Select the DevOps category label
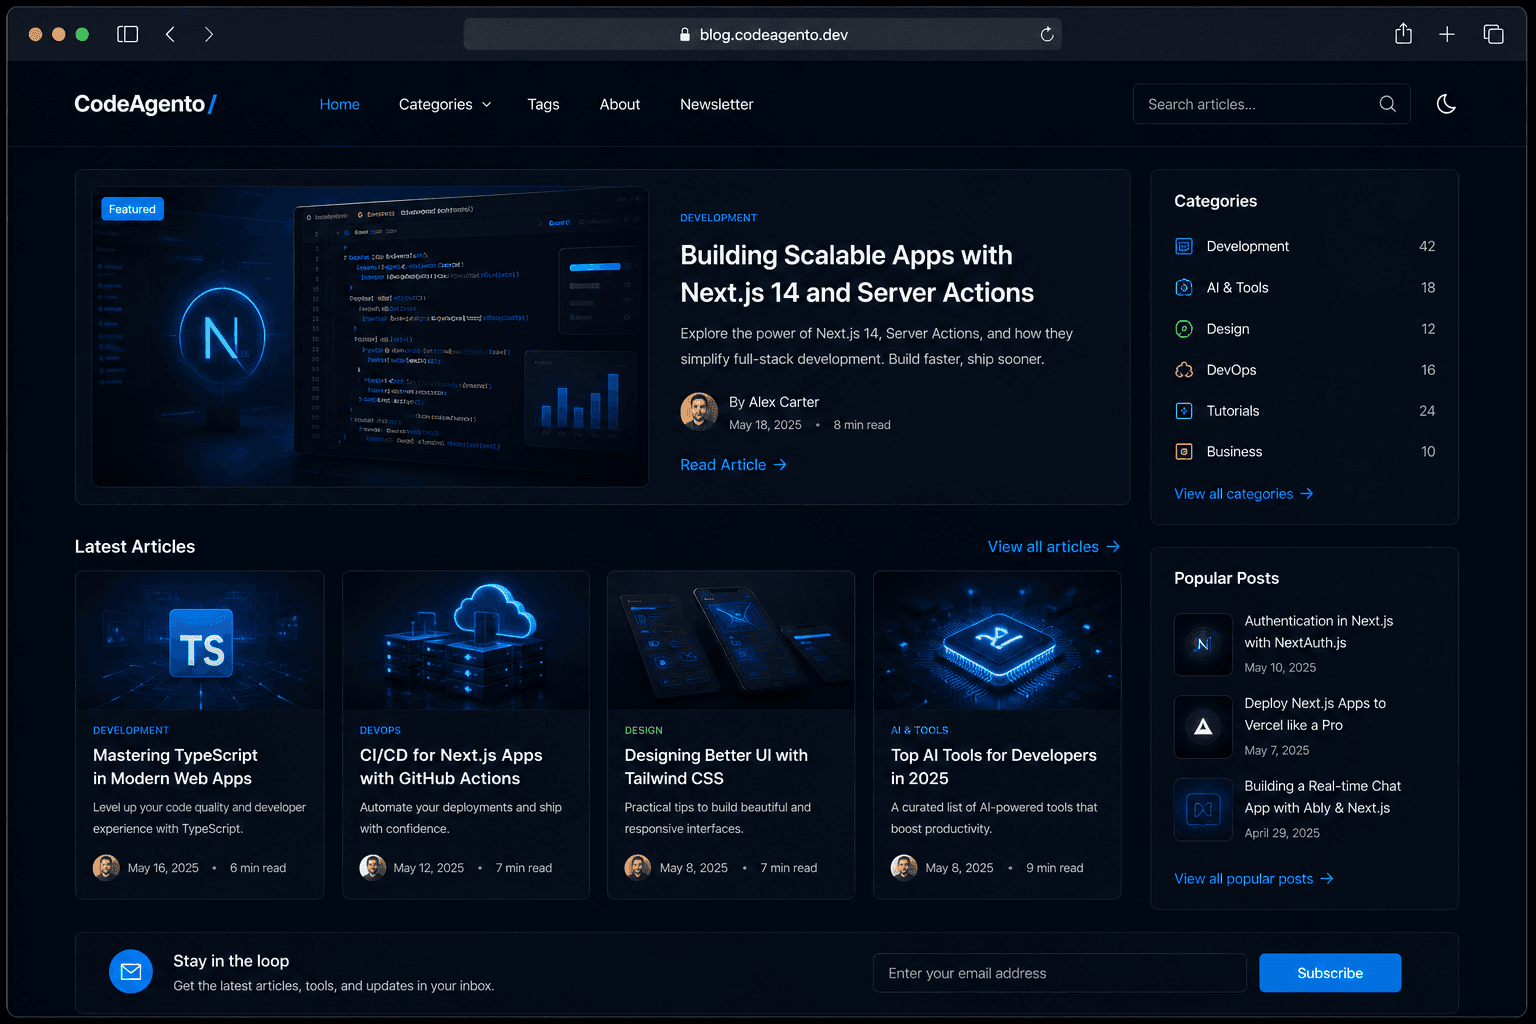Viewport: 1536px width, 1024px height. 1231,370
